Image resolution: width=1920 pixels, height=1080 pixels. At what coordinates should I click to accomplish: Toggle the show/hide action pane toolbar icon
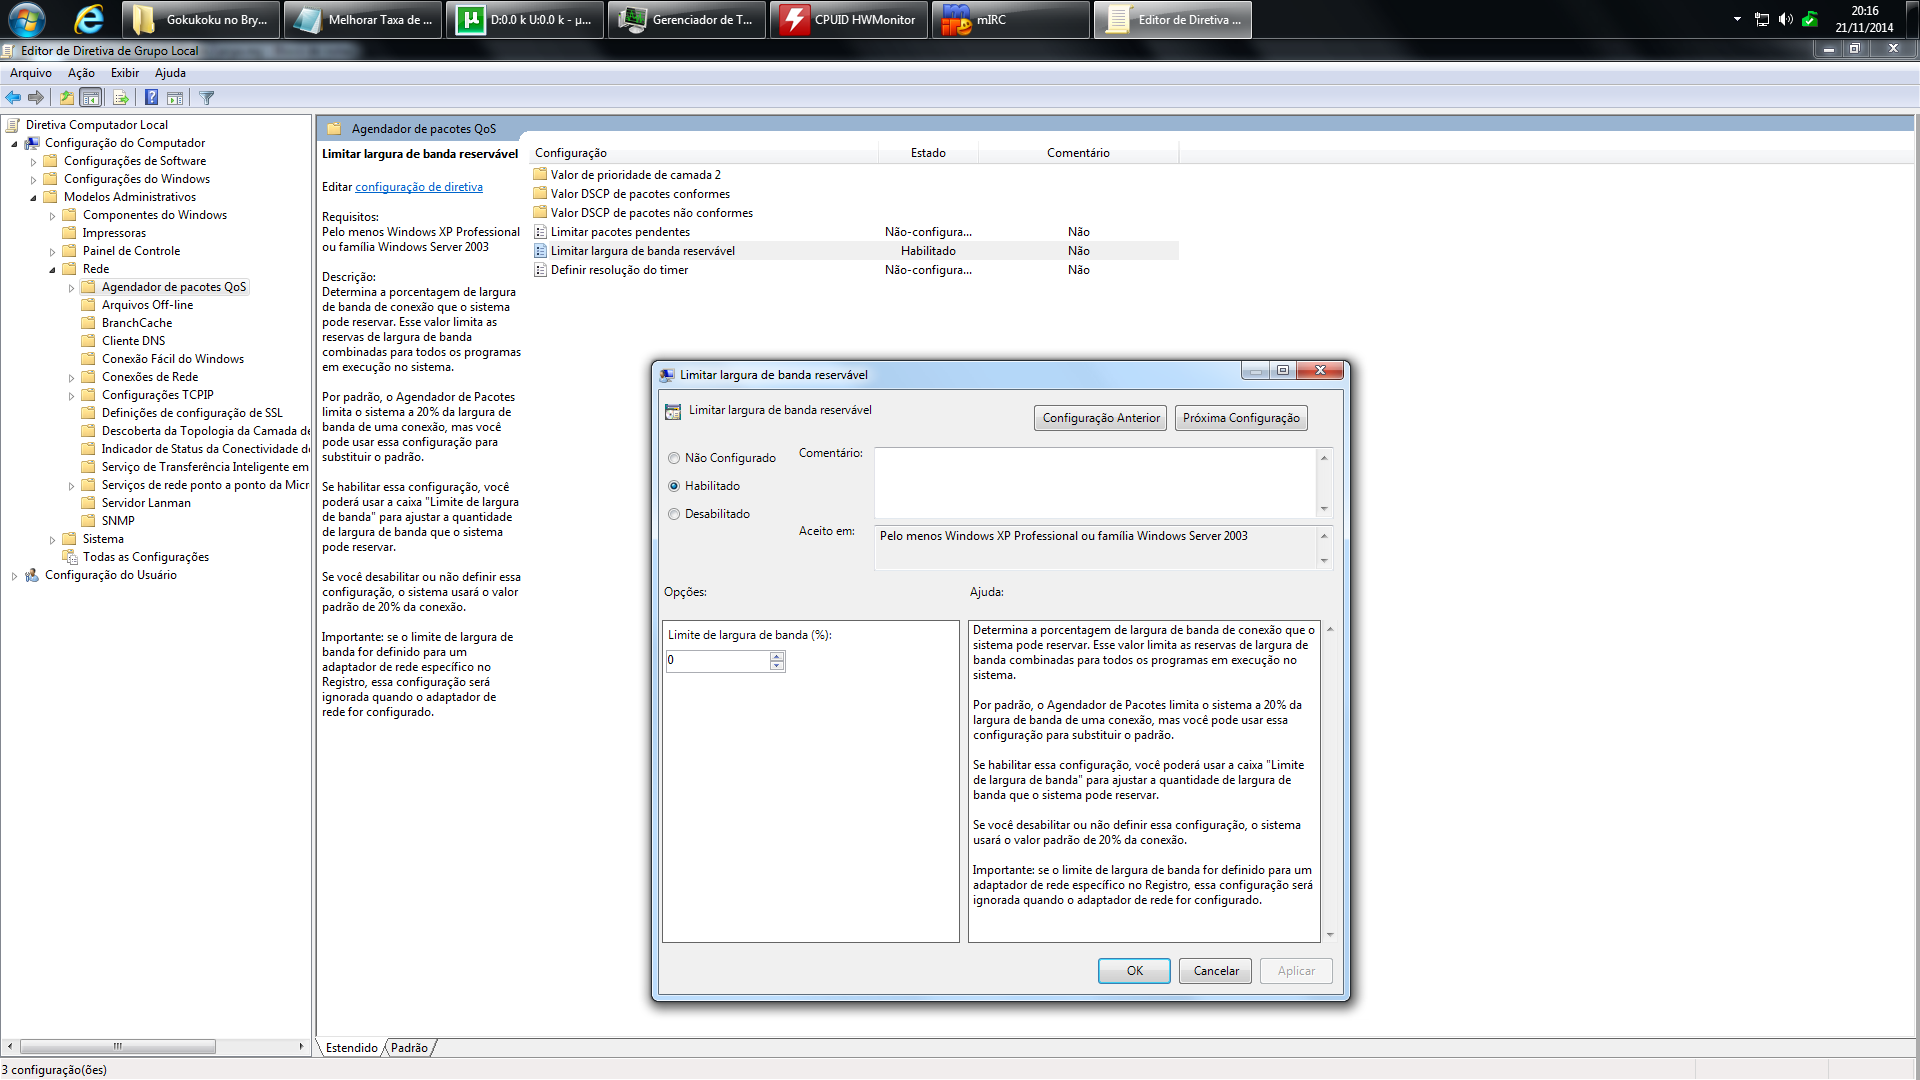click(x=175, y=98)
